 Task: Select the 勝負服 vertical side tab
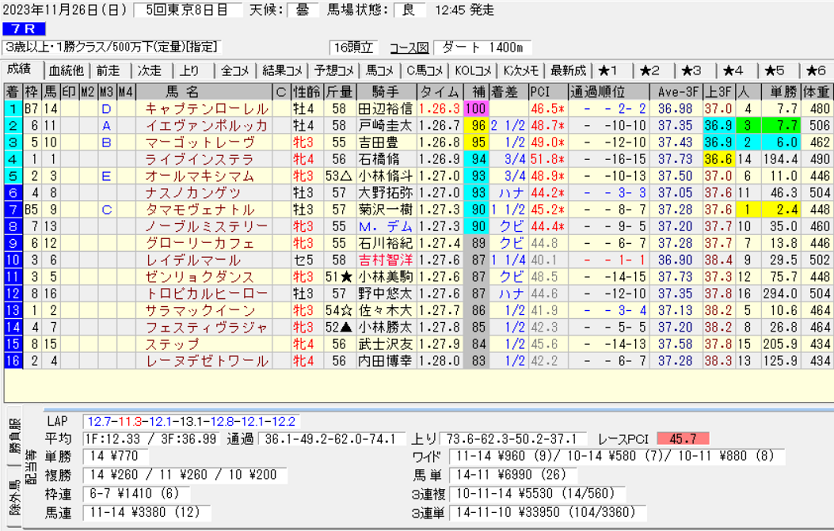pyautogui.click(x=13, y=437)
